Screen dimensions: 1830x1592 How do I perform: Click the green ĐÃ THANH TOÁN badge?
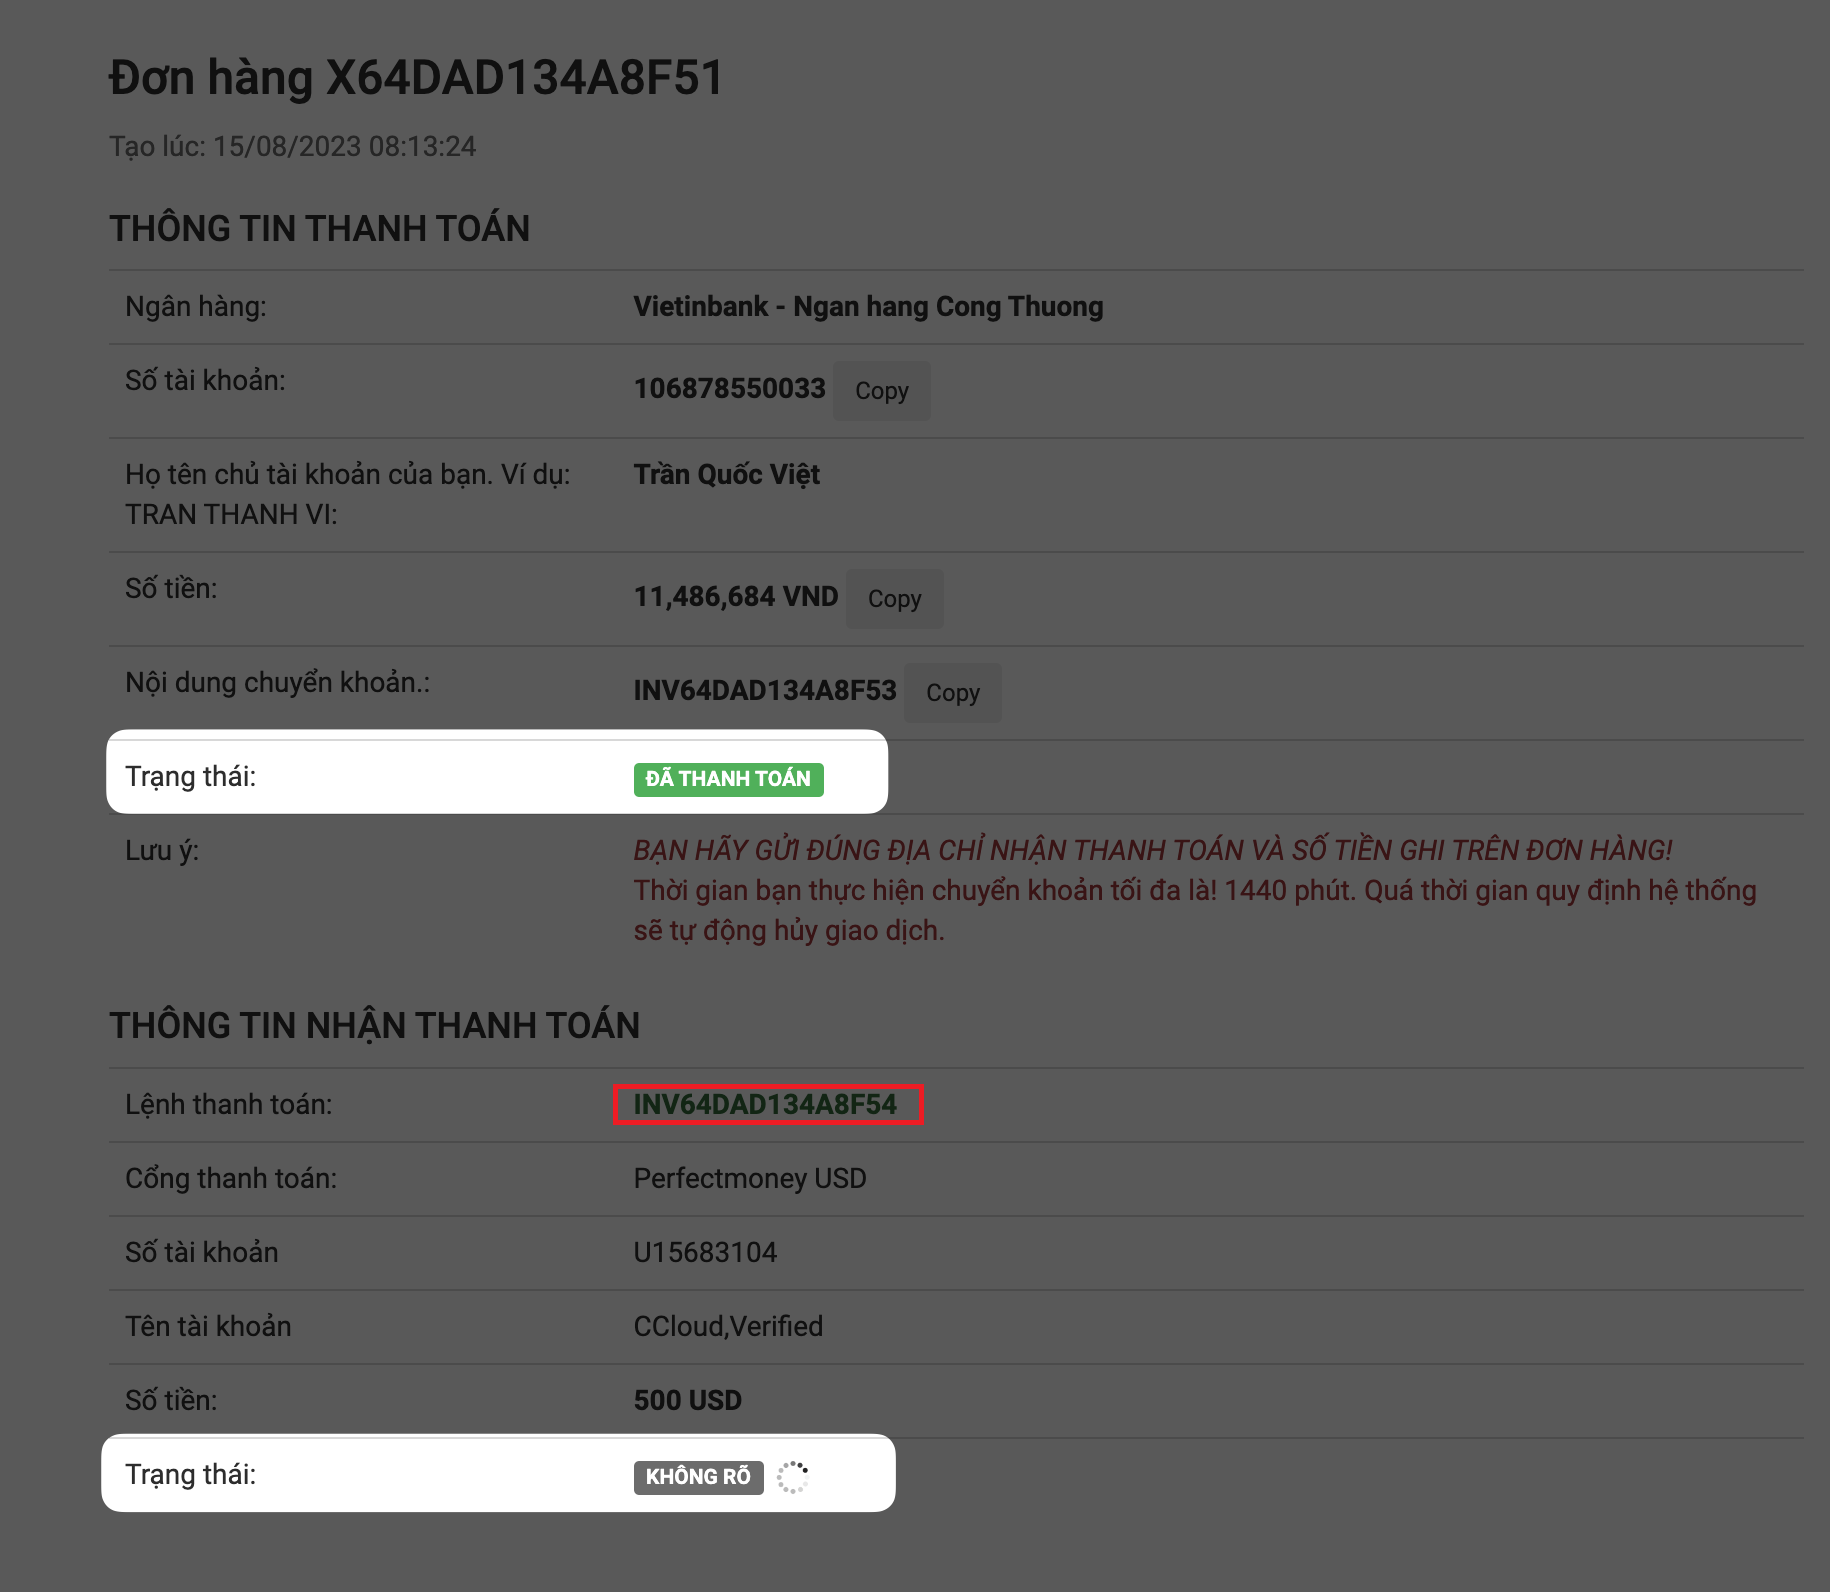point(728,779)
